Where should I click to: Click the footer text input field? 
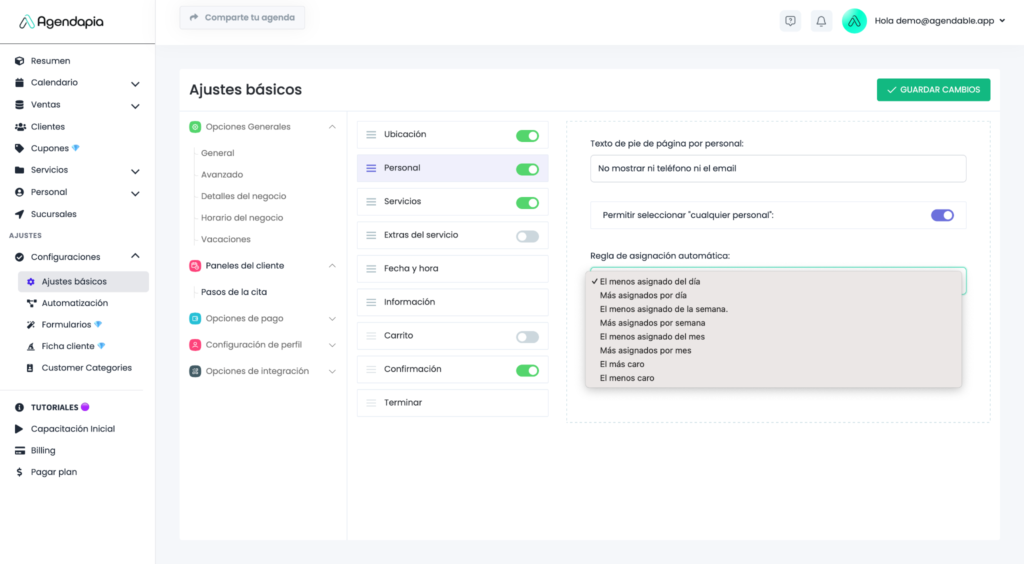coord(778,168)
